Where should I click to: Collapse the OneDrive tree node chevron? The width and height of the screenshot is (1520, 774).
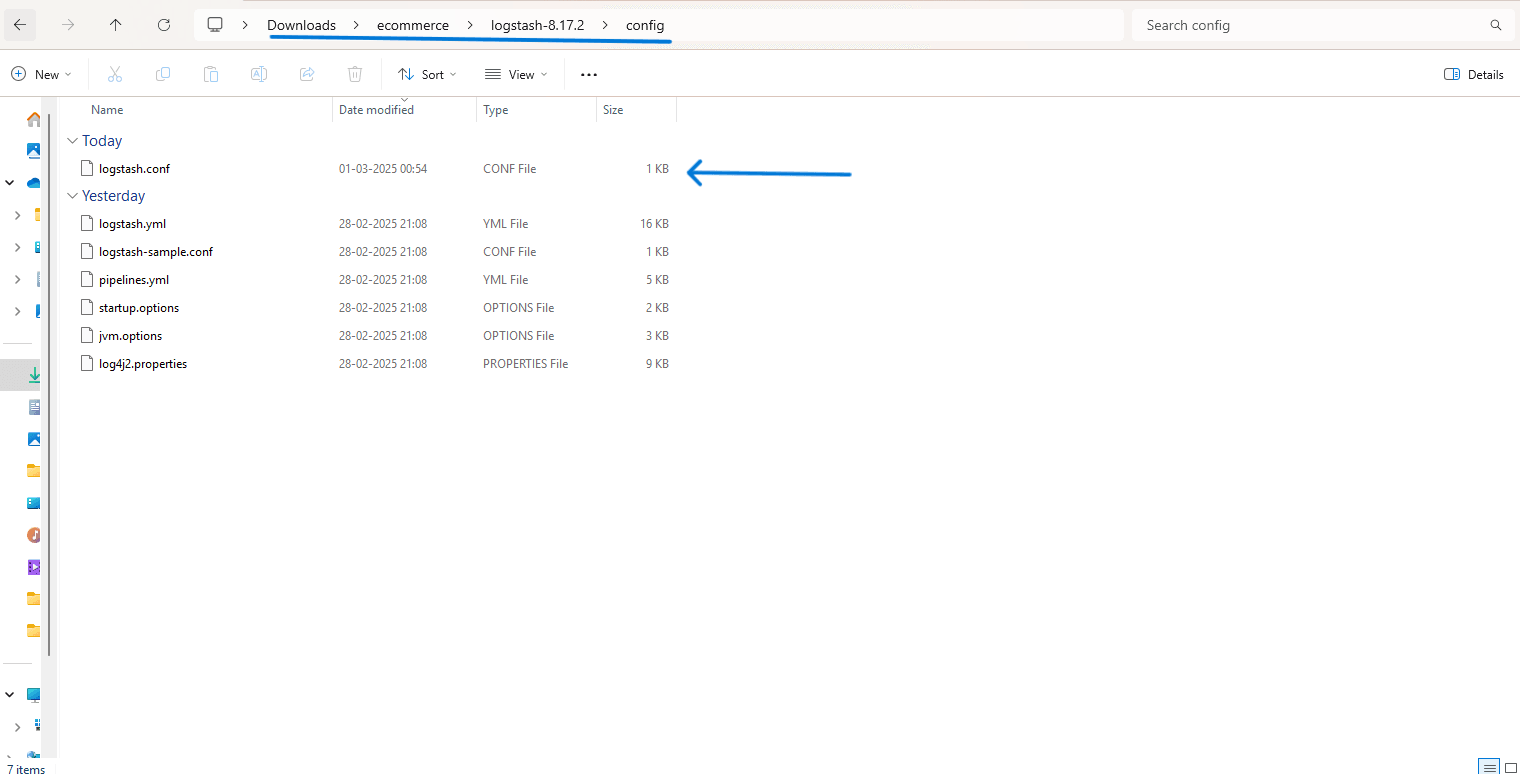[10, 183]
